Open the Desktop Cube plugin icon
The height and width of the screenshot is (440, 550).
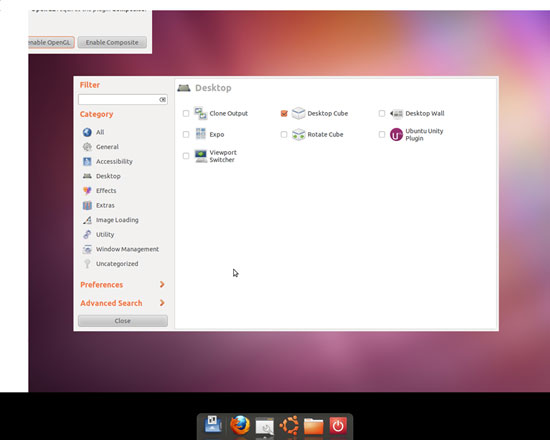[x=298, y=113]
